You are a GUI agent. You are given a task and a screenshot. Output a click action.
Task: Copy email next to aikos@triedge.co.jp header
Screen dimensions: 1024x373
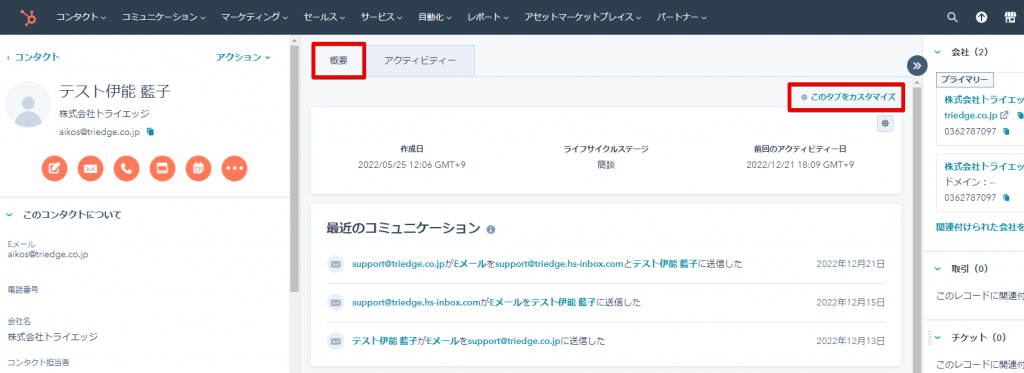150,132
